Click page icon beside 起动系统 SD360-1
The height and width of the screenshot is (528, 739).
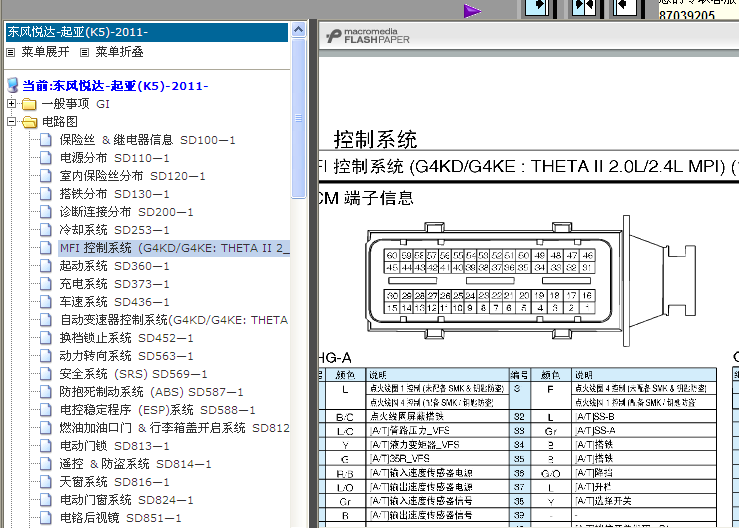(x=46, y=266)
